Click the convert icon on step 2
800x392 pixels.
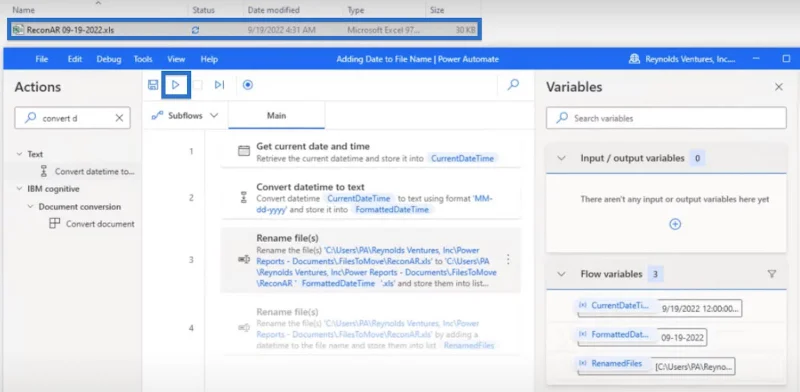pos(243,198)
